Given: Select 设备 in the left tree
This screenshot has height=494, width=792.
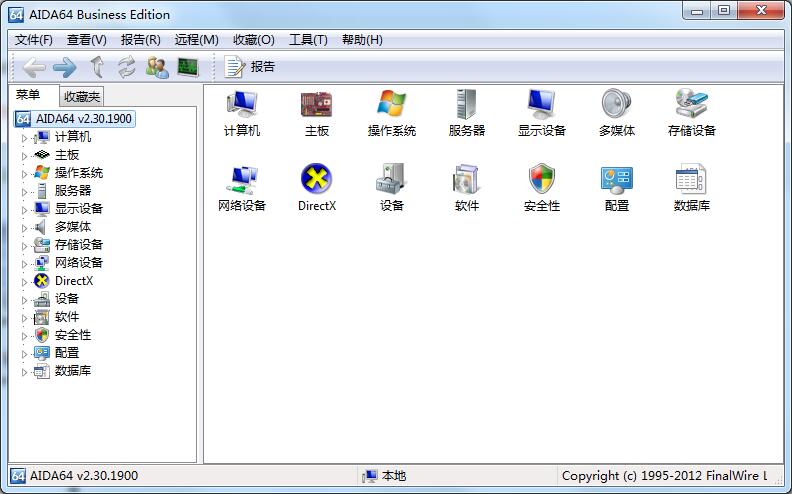Looking at the screenshot, I should point(67,299).
